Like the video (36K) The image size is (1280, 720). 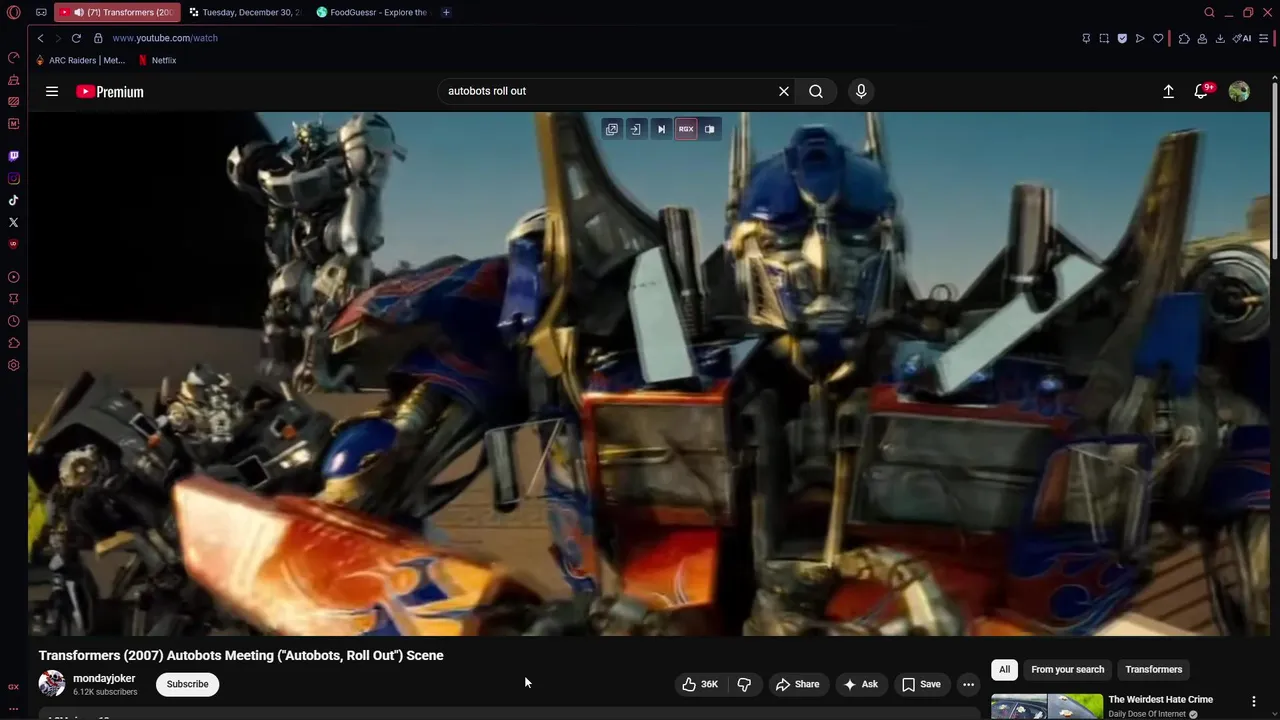[x=700, y=684]
